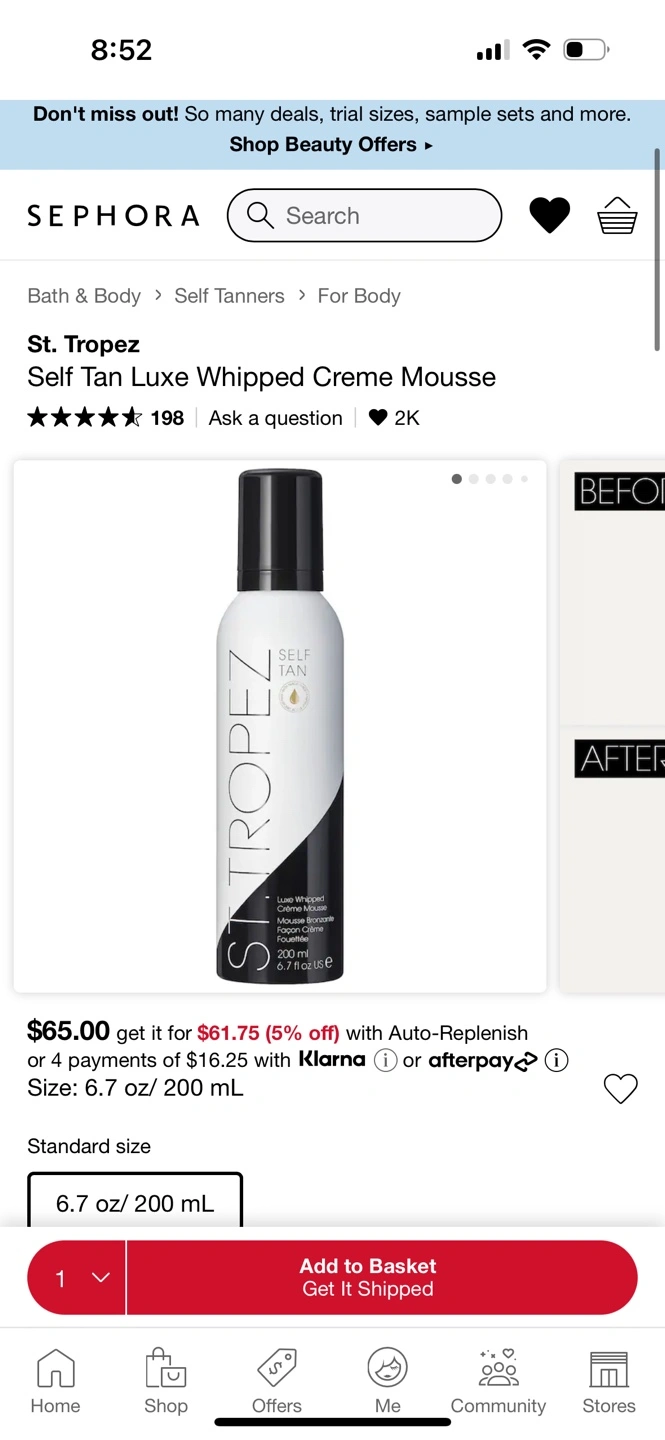Open the Stores tab icon

coord(608,1369)
